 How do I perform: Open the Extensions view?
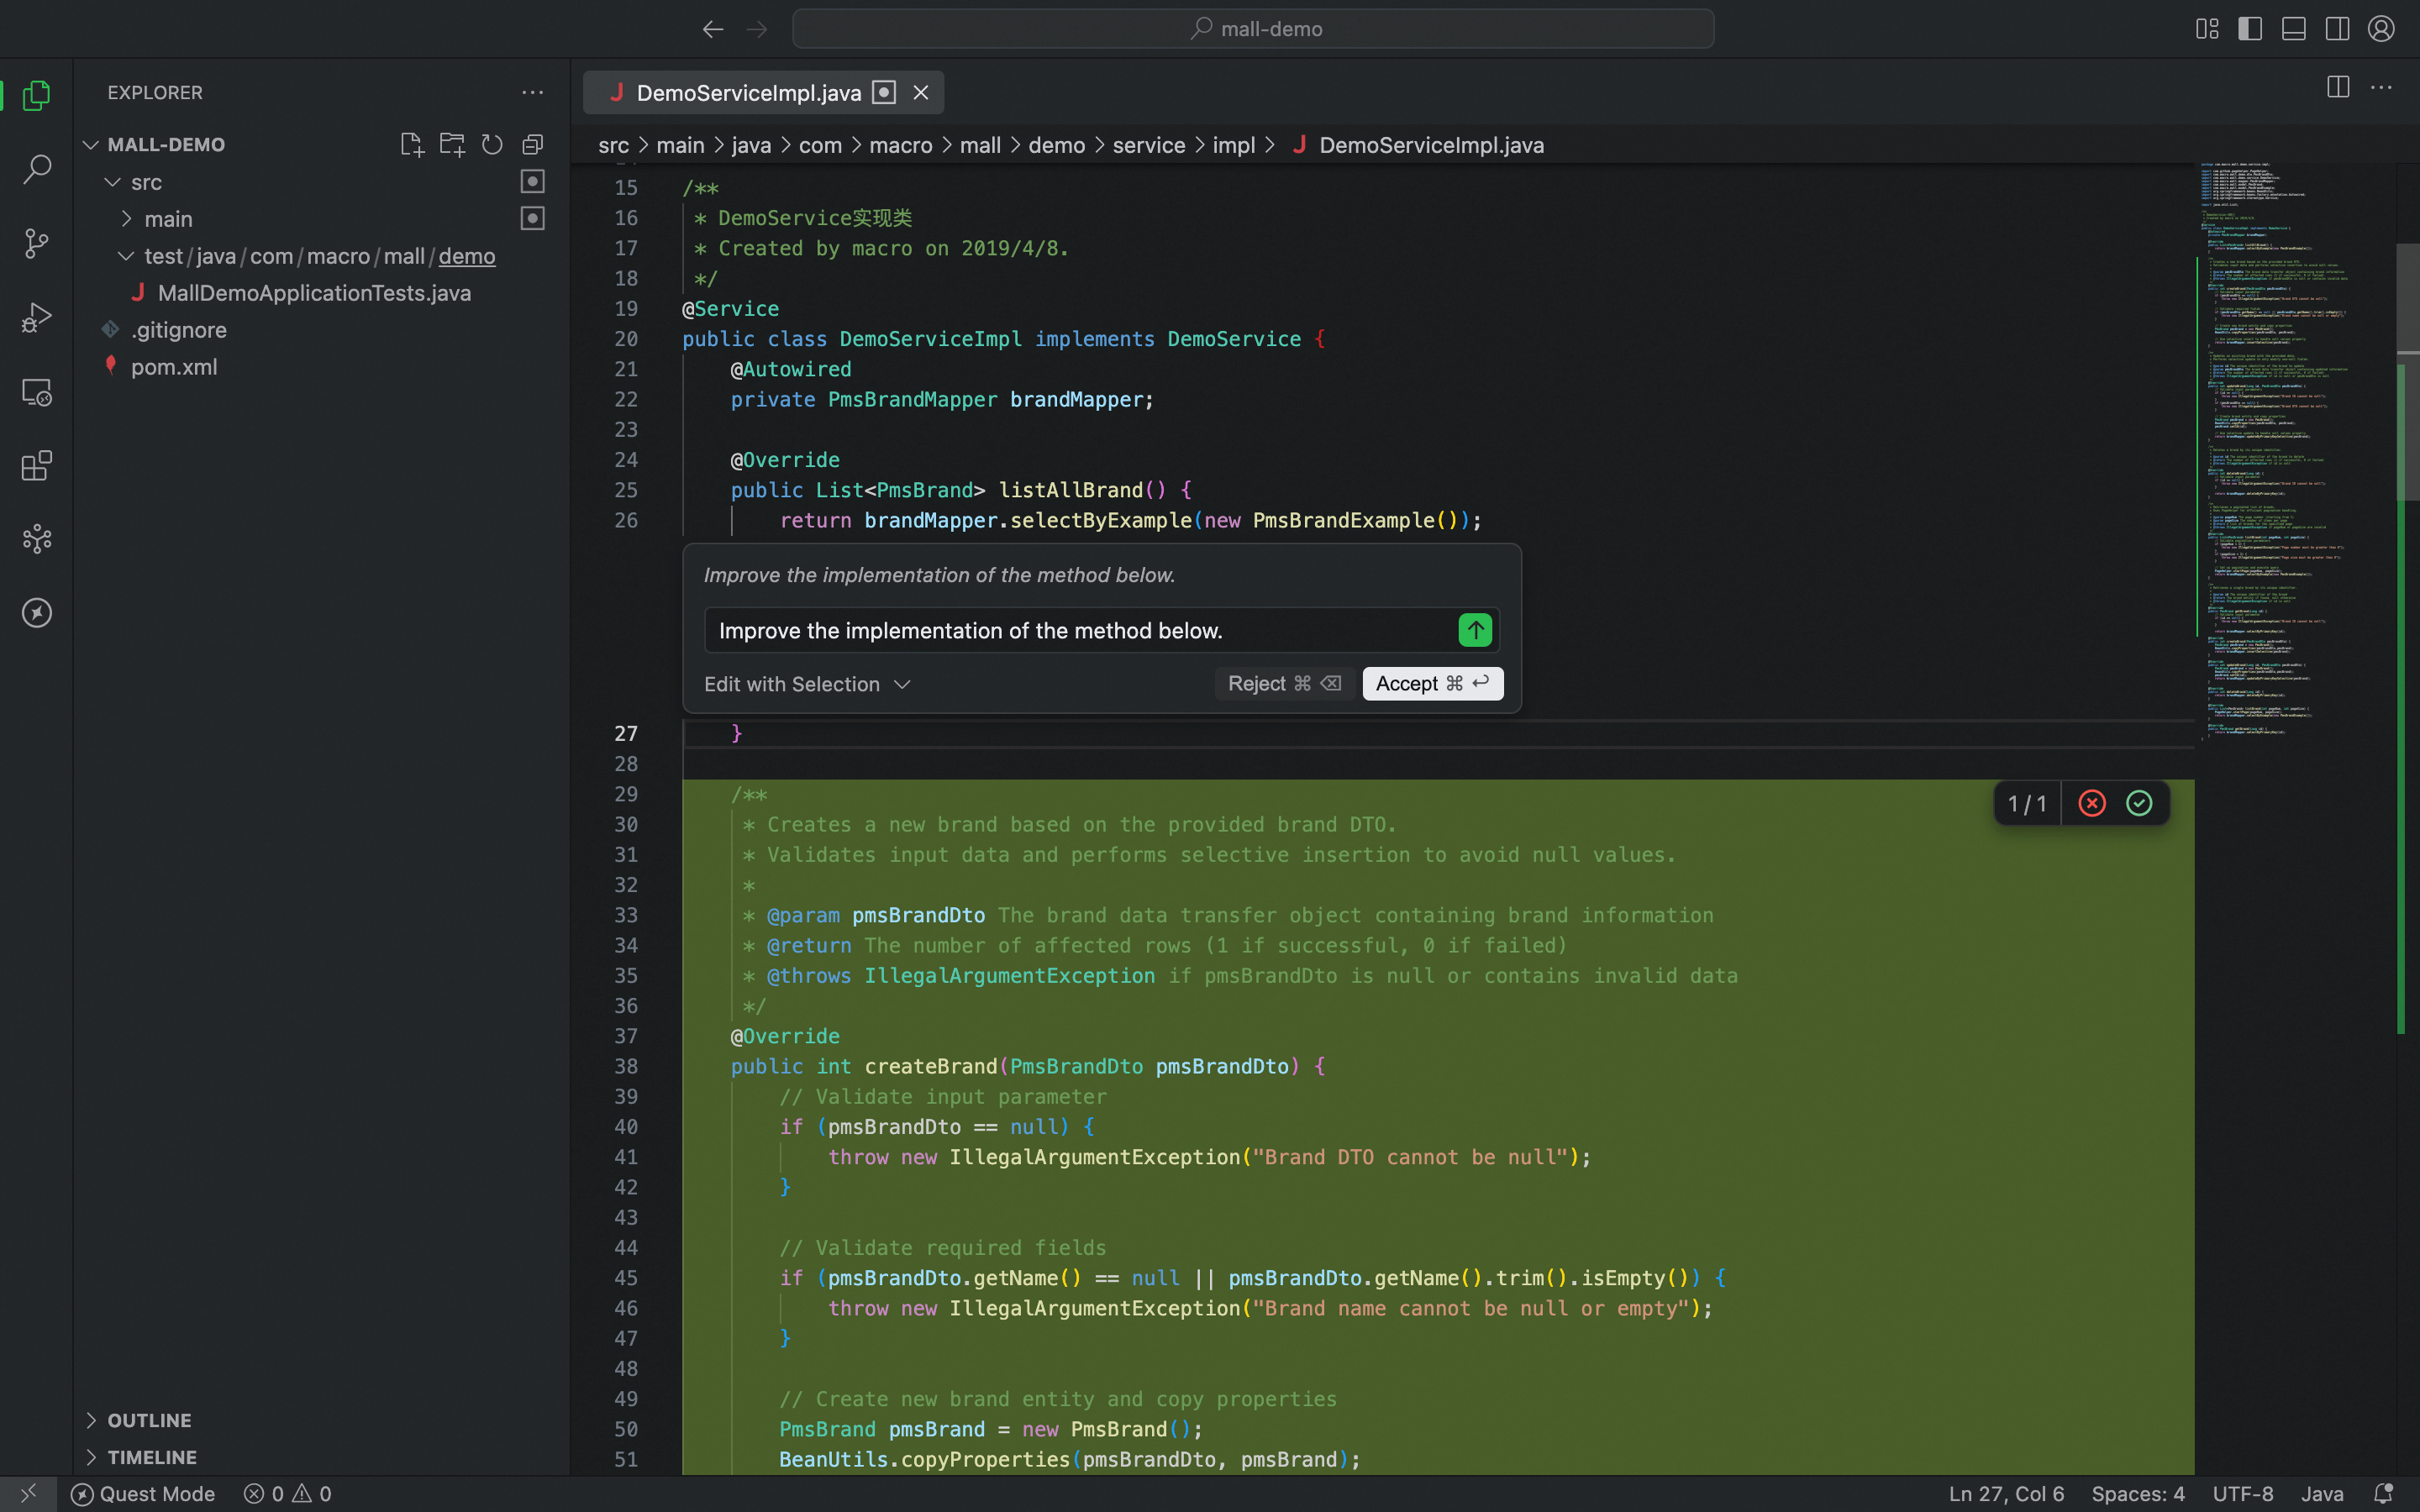click(x=37, y=465)
